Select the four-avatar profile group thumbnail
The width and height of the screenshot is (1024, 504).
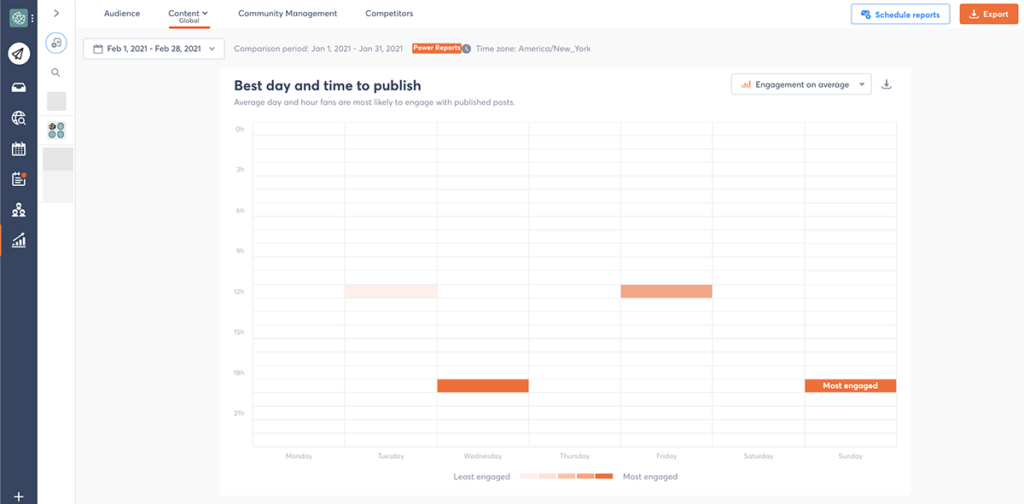click(56, 130)
